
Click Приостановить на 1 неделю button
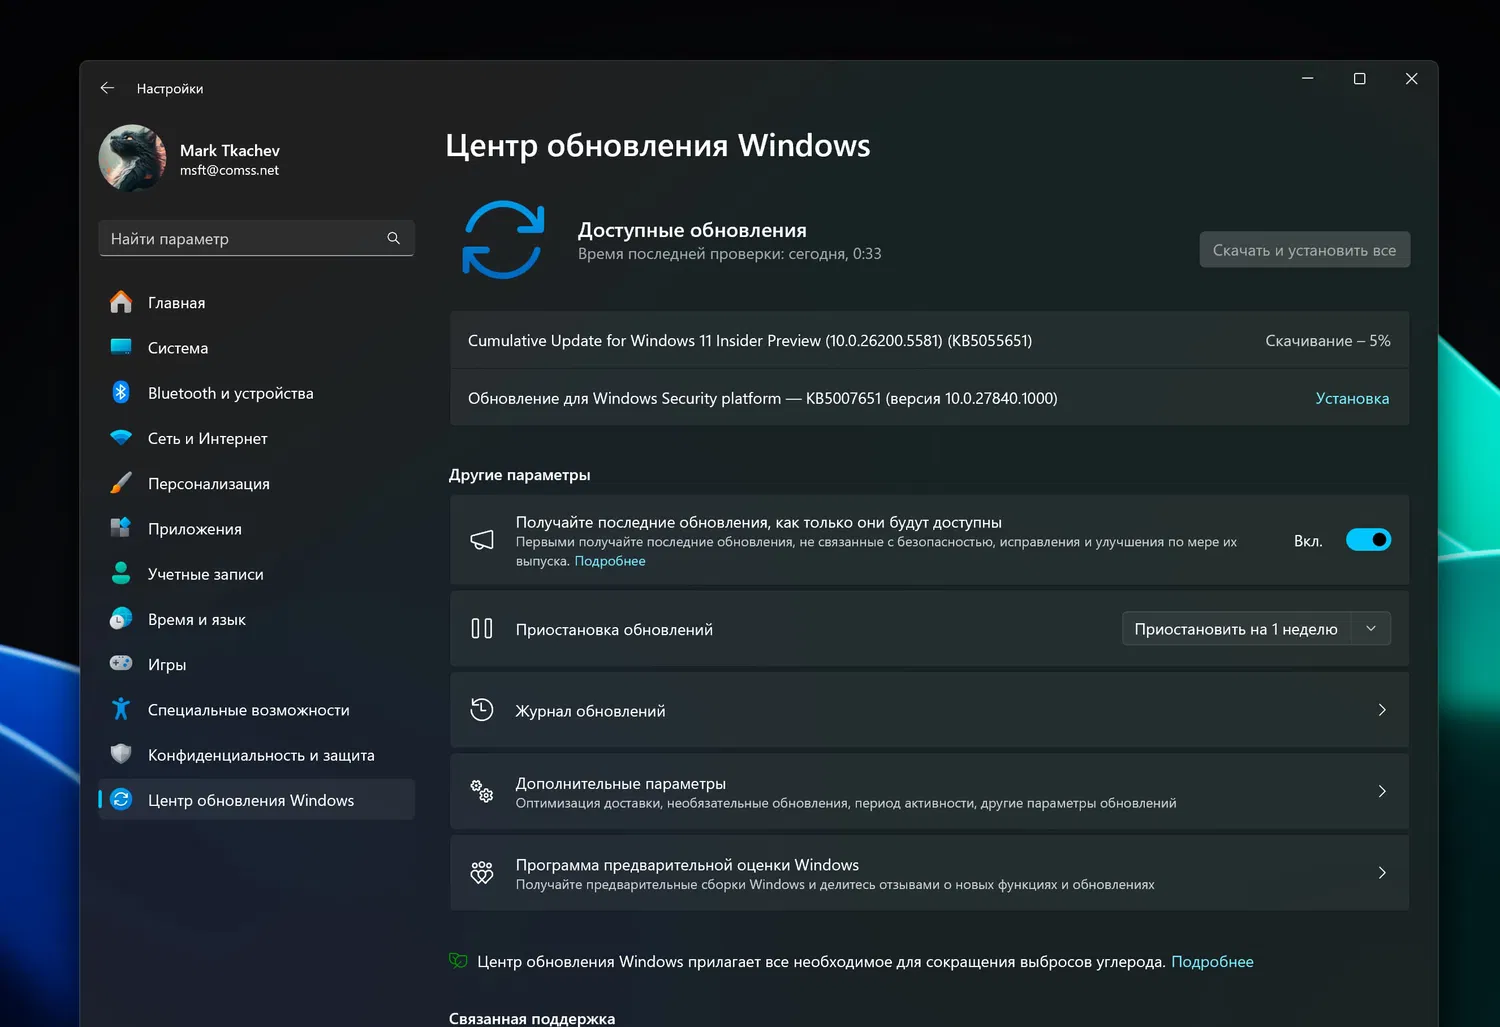point(1236,629)
